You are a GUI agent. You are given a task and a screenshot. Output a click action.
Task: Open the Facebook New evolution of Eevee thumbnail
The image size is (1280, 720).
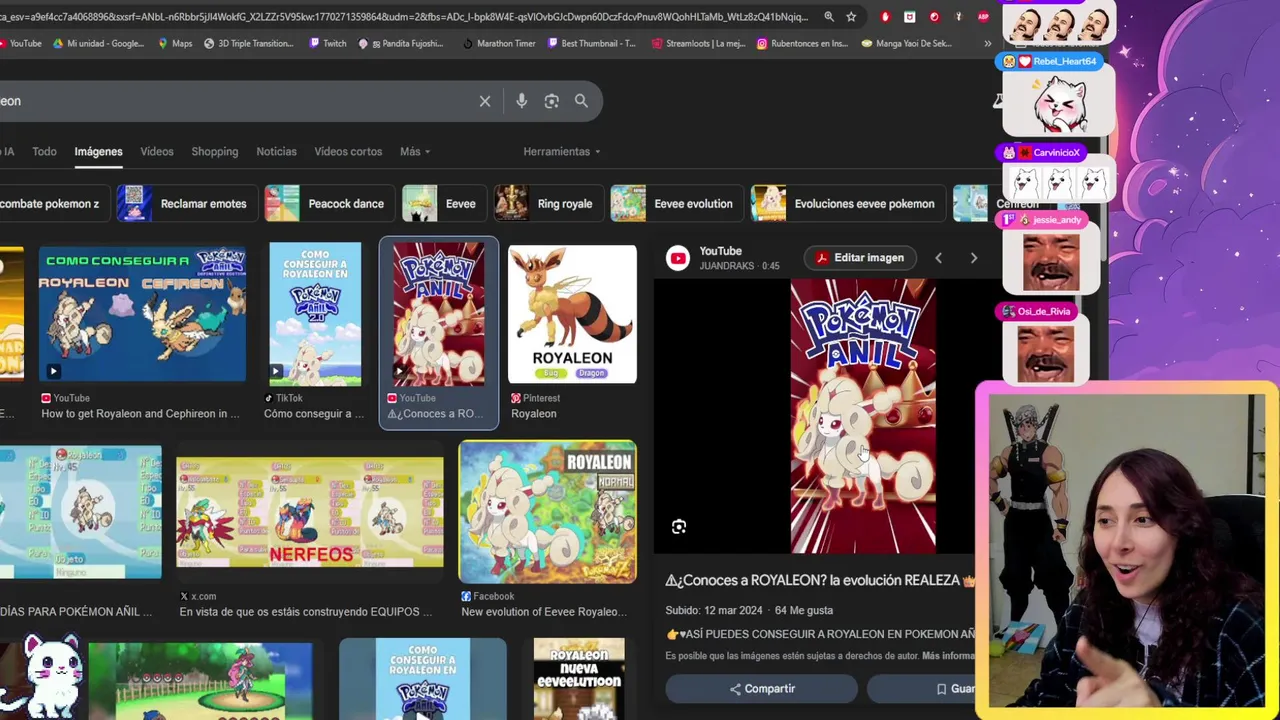pos(547,512)
